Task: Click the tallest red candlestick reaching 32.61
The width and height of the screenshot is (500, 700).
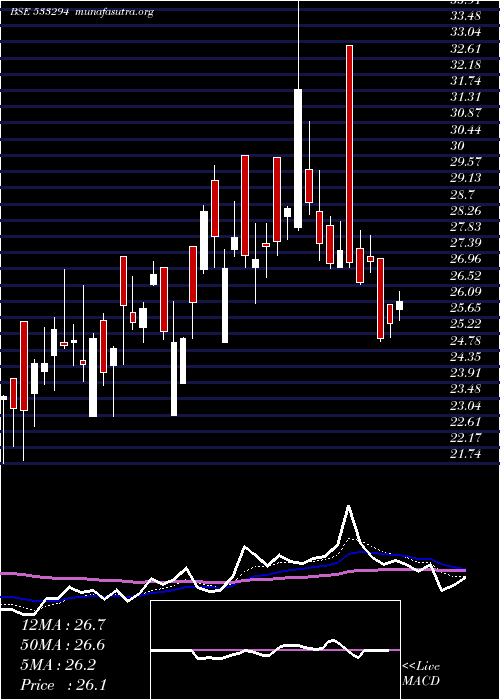Action: tap(349, 154)
